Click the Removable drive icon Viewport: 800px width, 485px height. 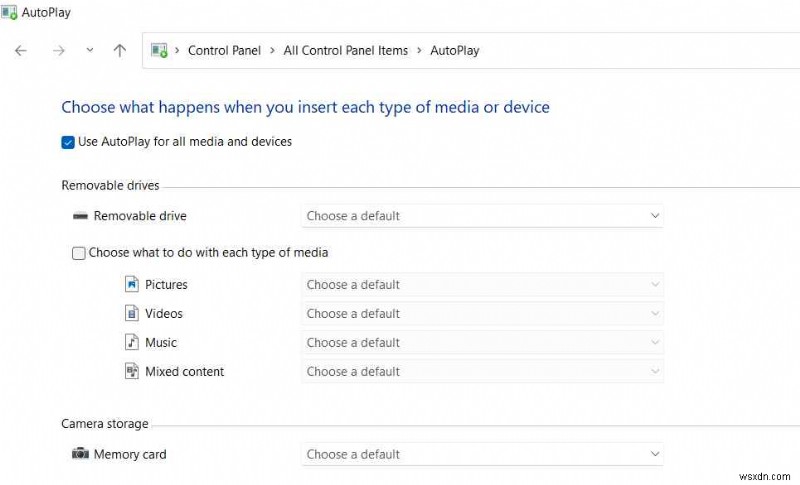point(80,216)
